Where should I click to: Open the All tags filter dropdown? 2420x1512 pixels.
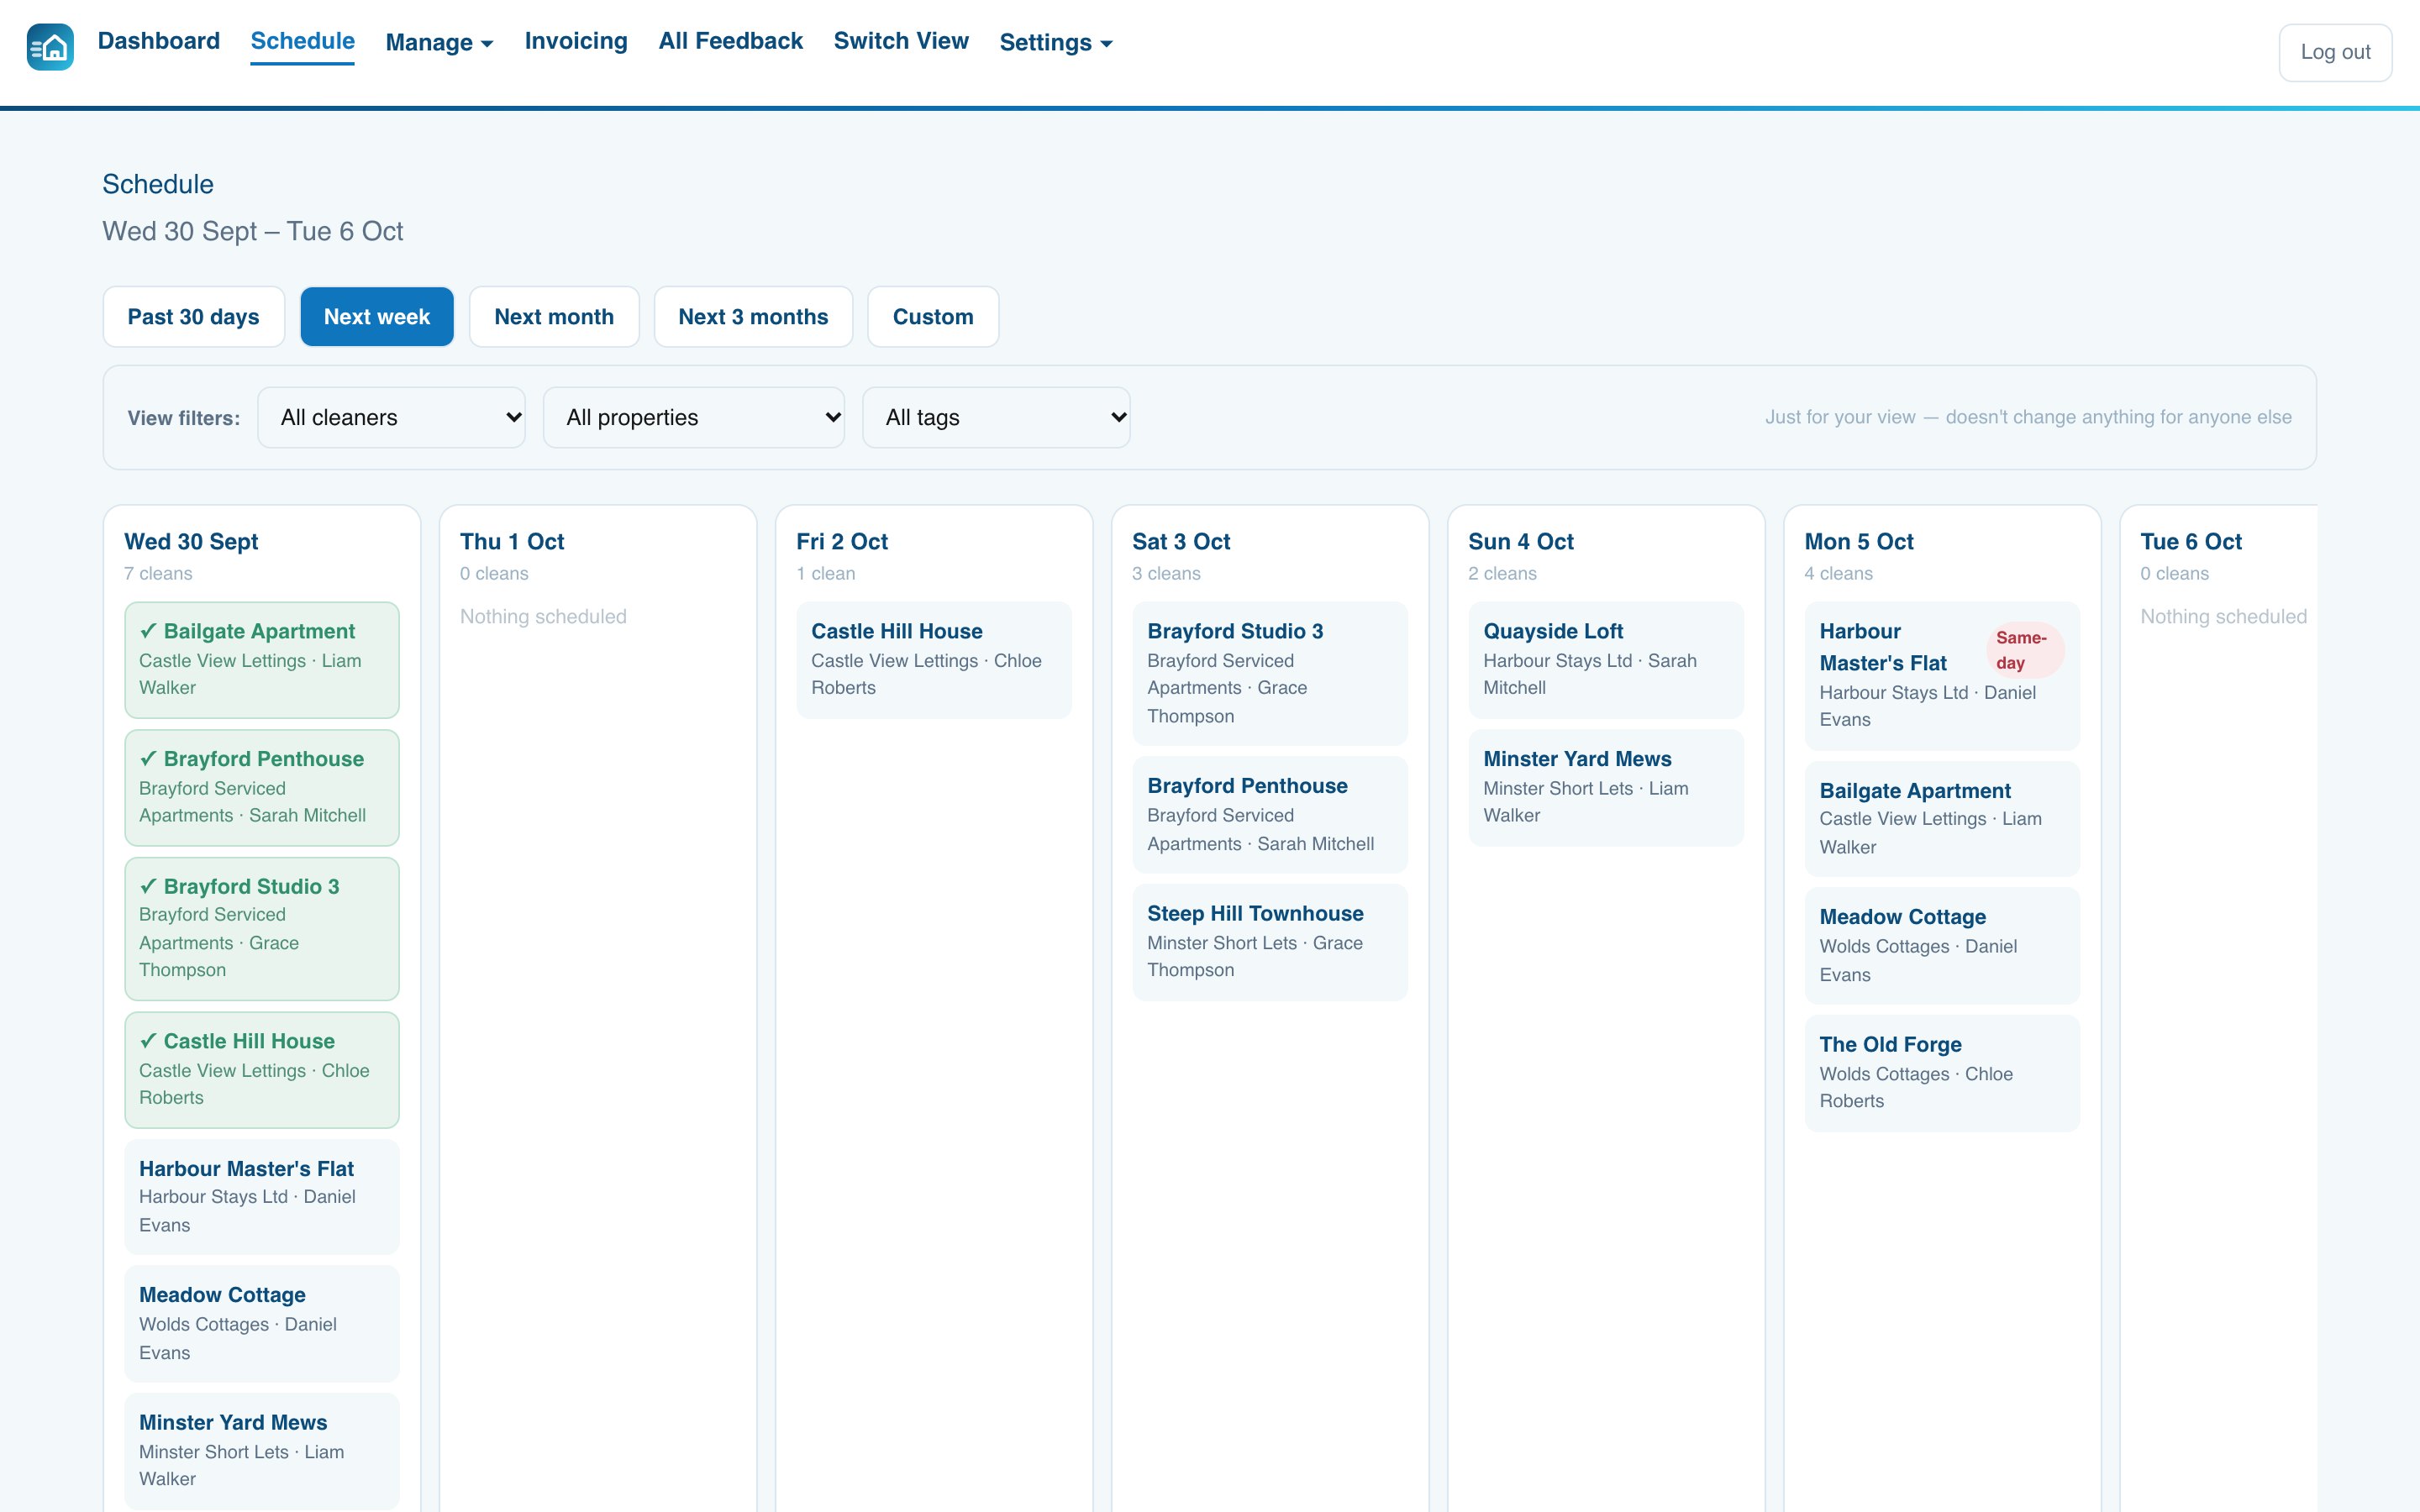tap(996, 418)
